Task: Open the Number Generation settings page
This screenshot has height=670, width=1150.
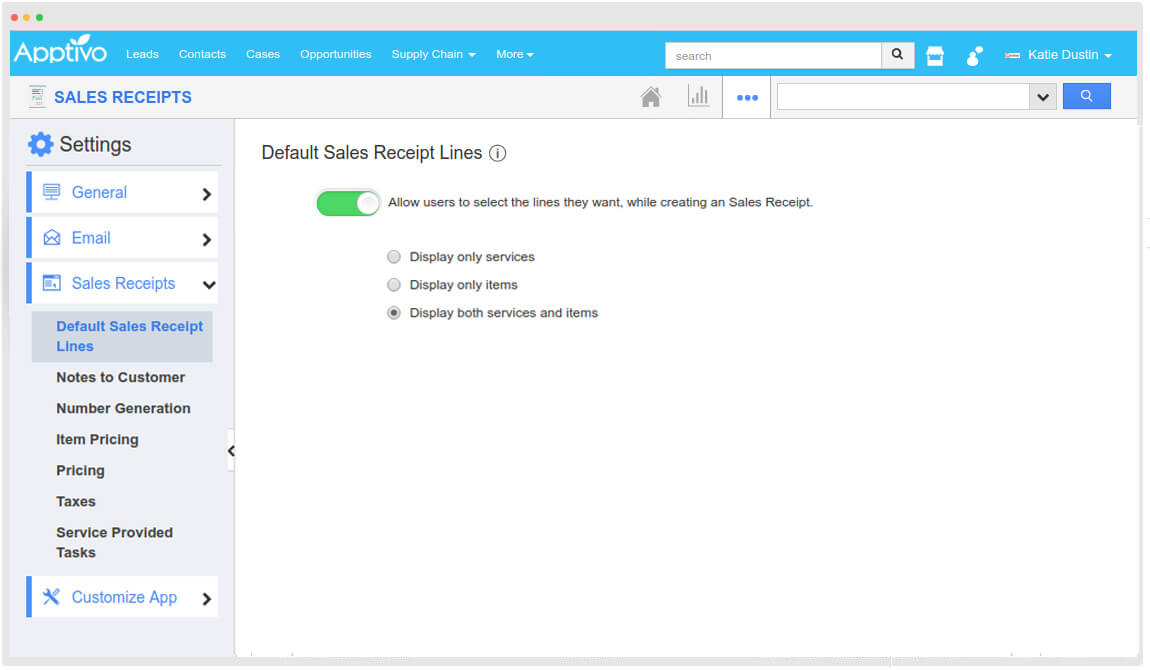Action: click(x=123, y=408)
